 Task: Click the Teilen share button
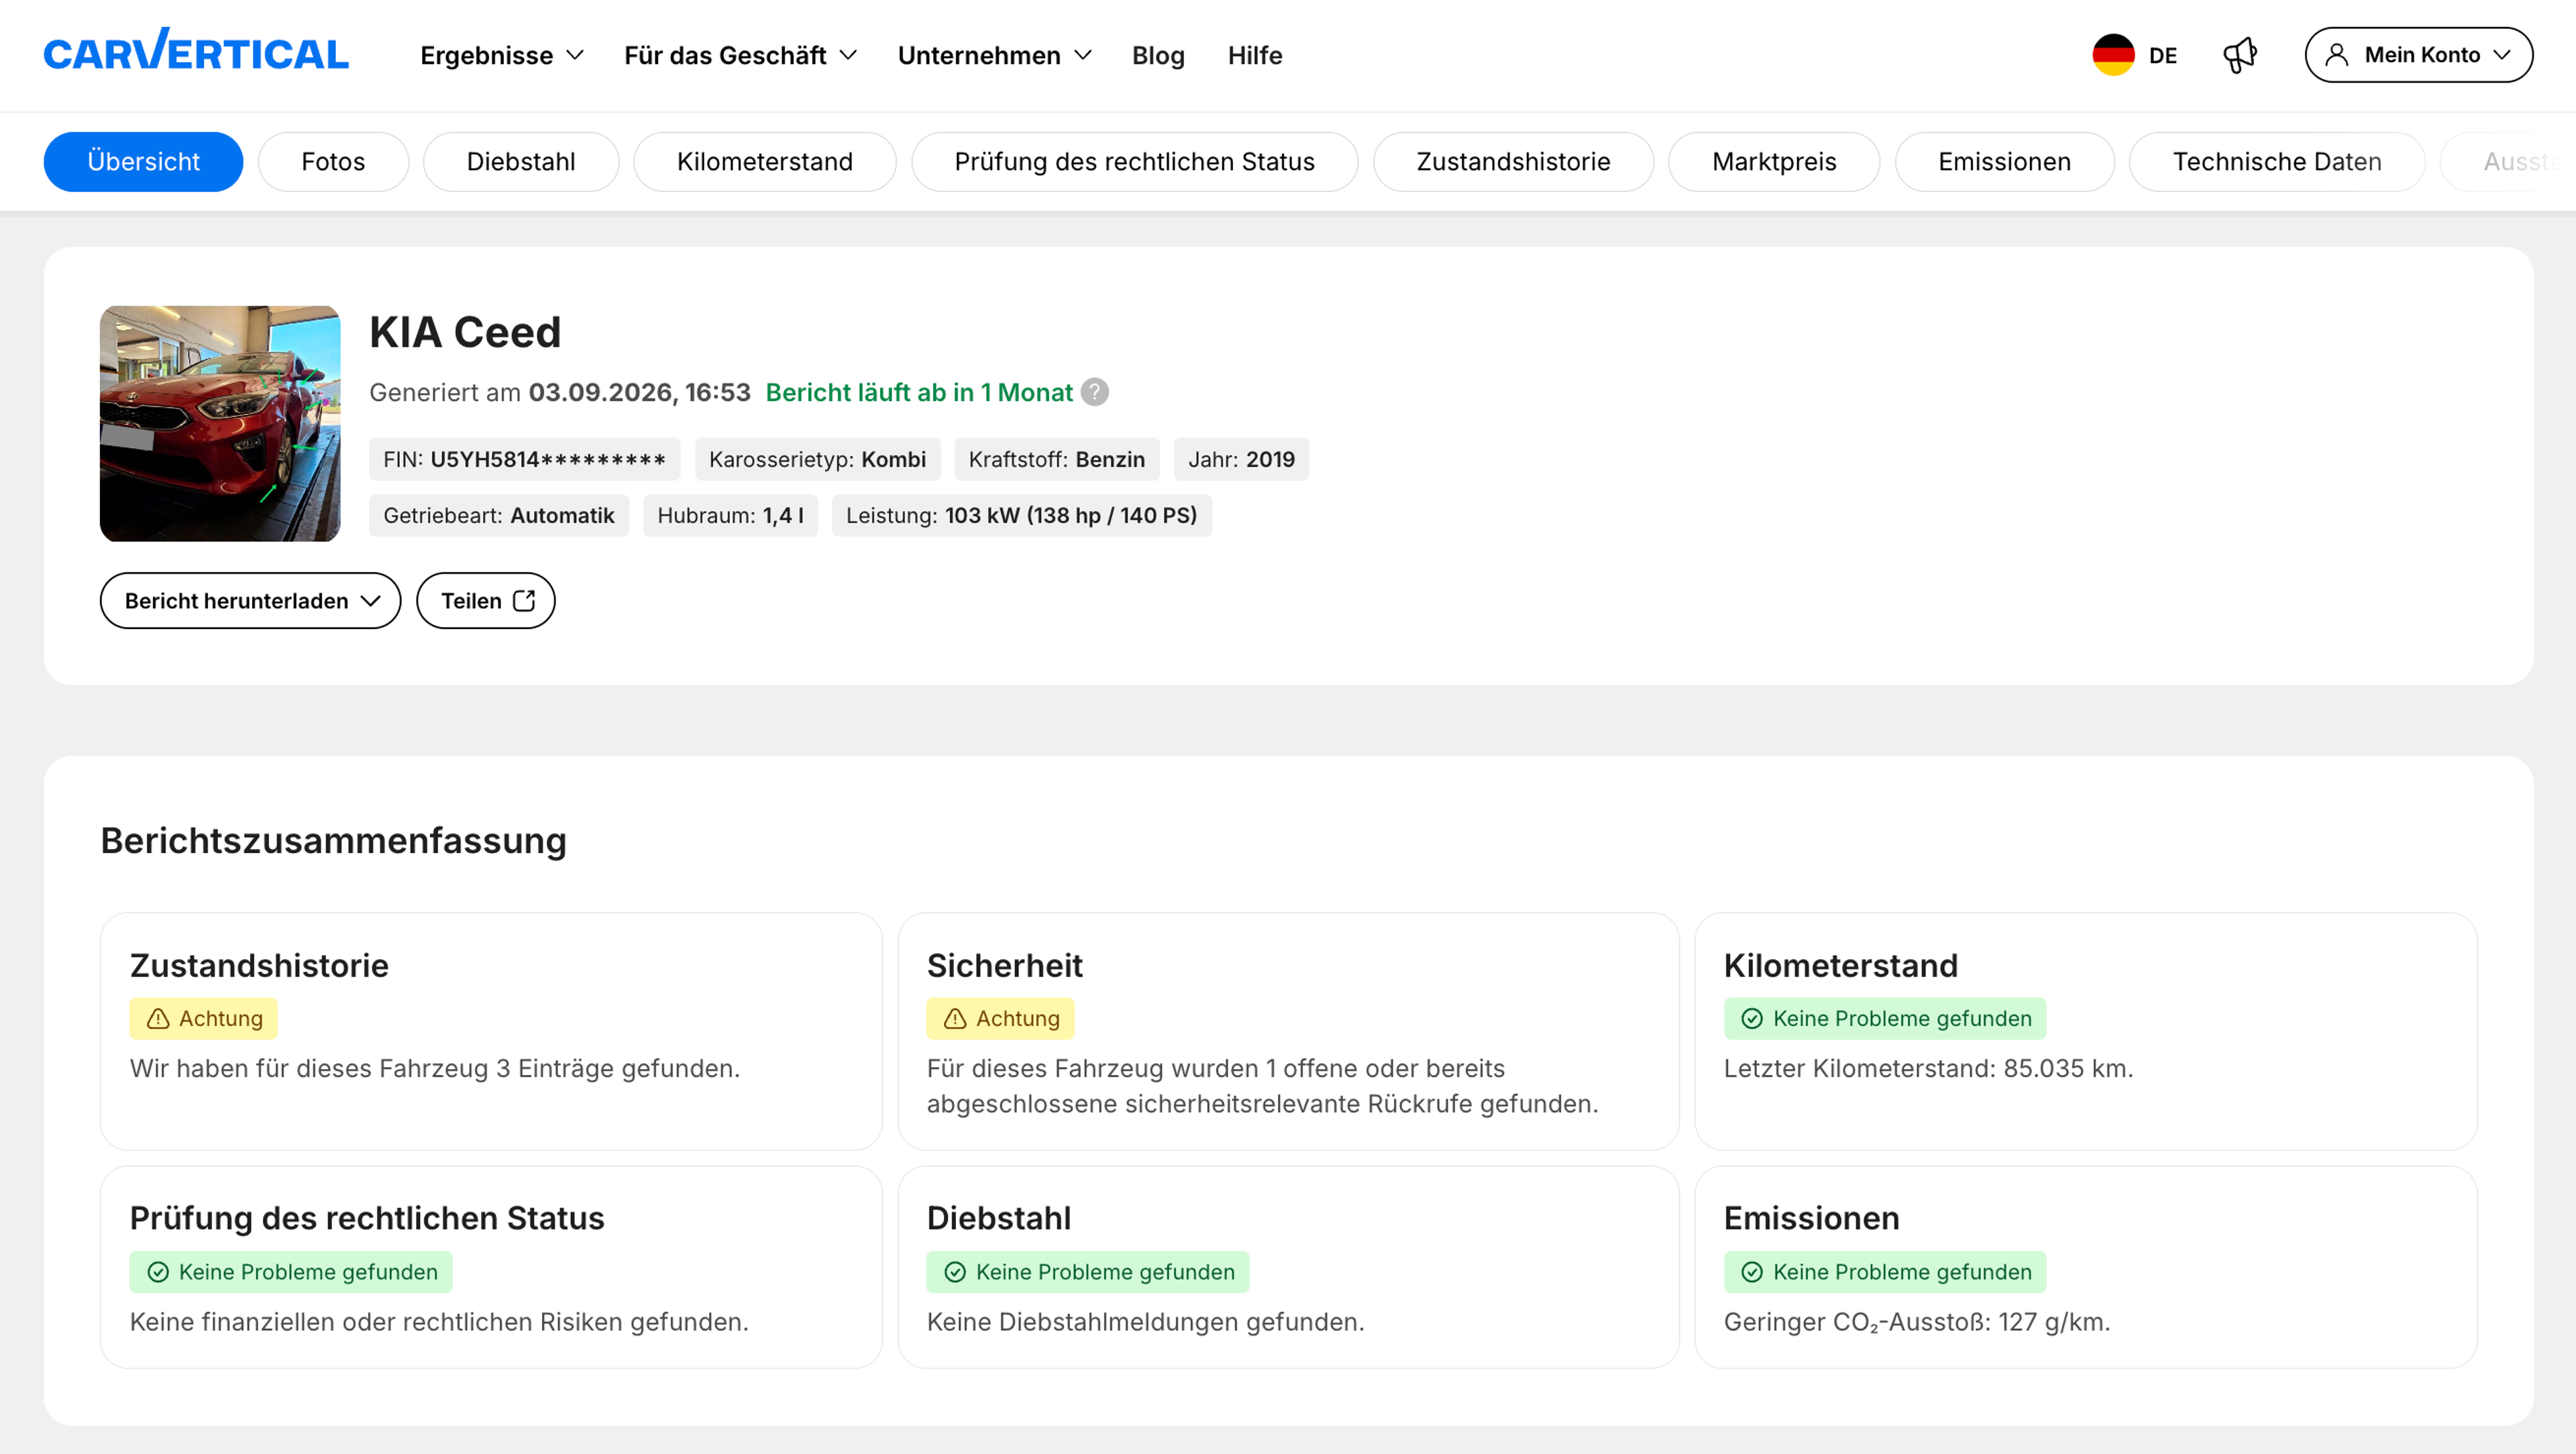[x=486, y=601]
